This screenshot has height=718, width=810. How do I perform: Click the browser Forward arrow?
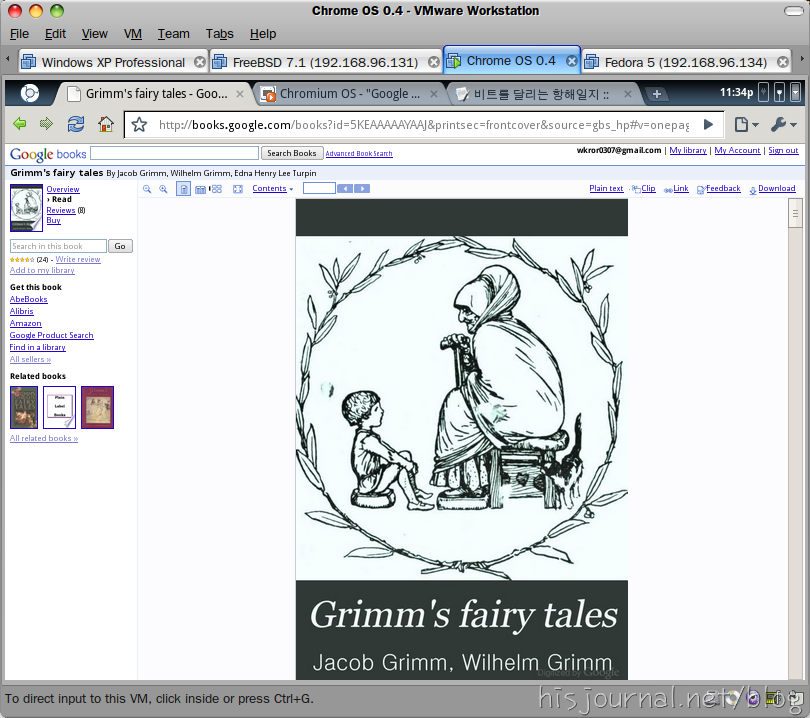pos(46,124)
